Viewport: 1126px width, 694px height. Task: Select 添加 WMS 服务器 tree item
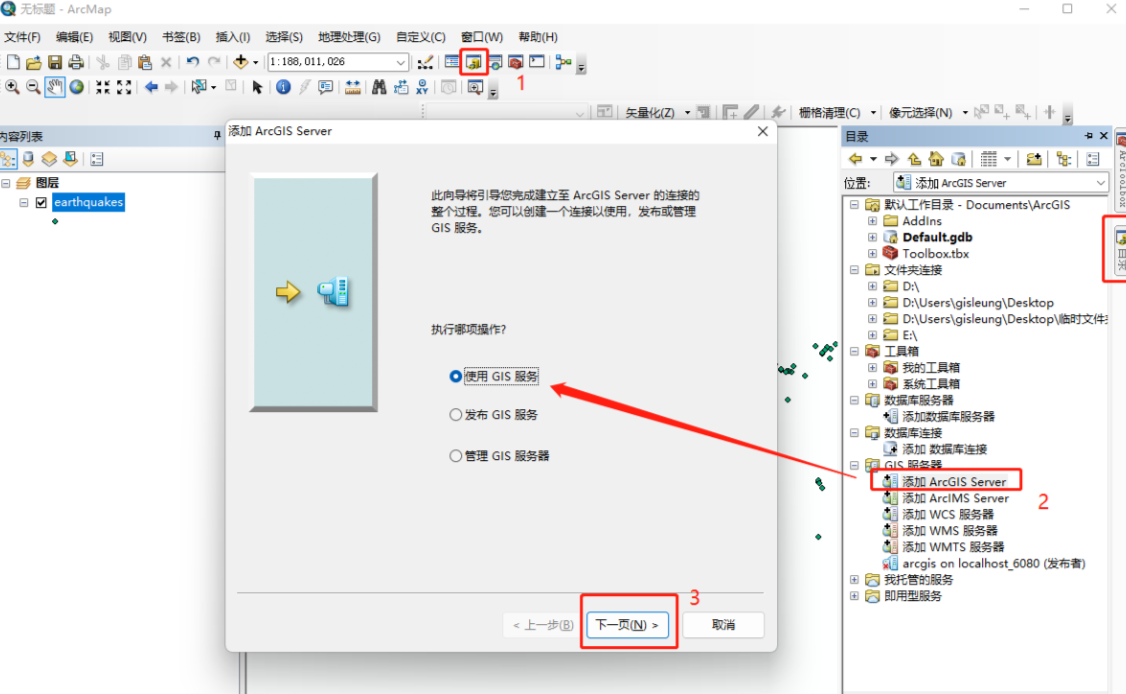point(949,531)
